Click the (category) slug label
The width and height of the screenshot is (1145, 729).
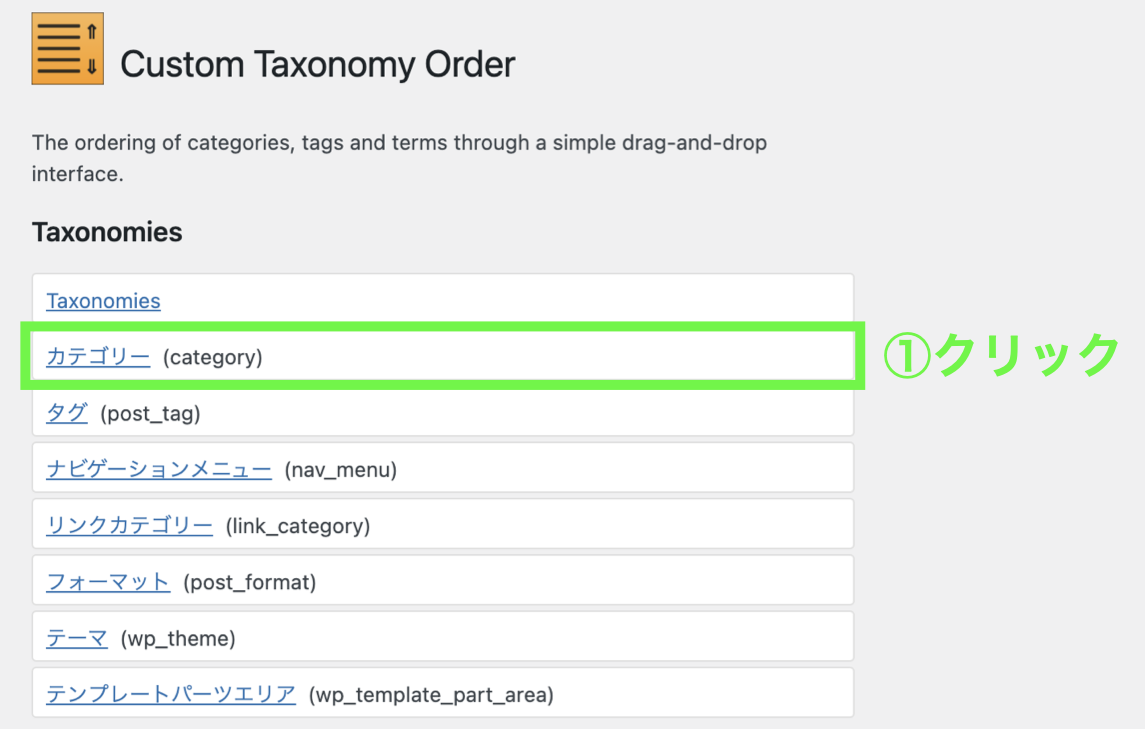click(x=213, y=357)
